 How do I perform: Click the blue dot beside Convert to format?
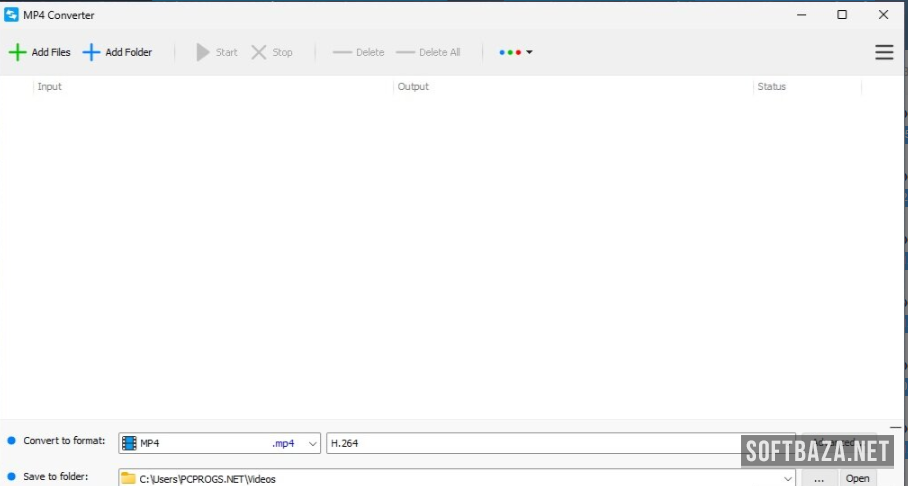12,441
